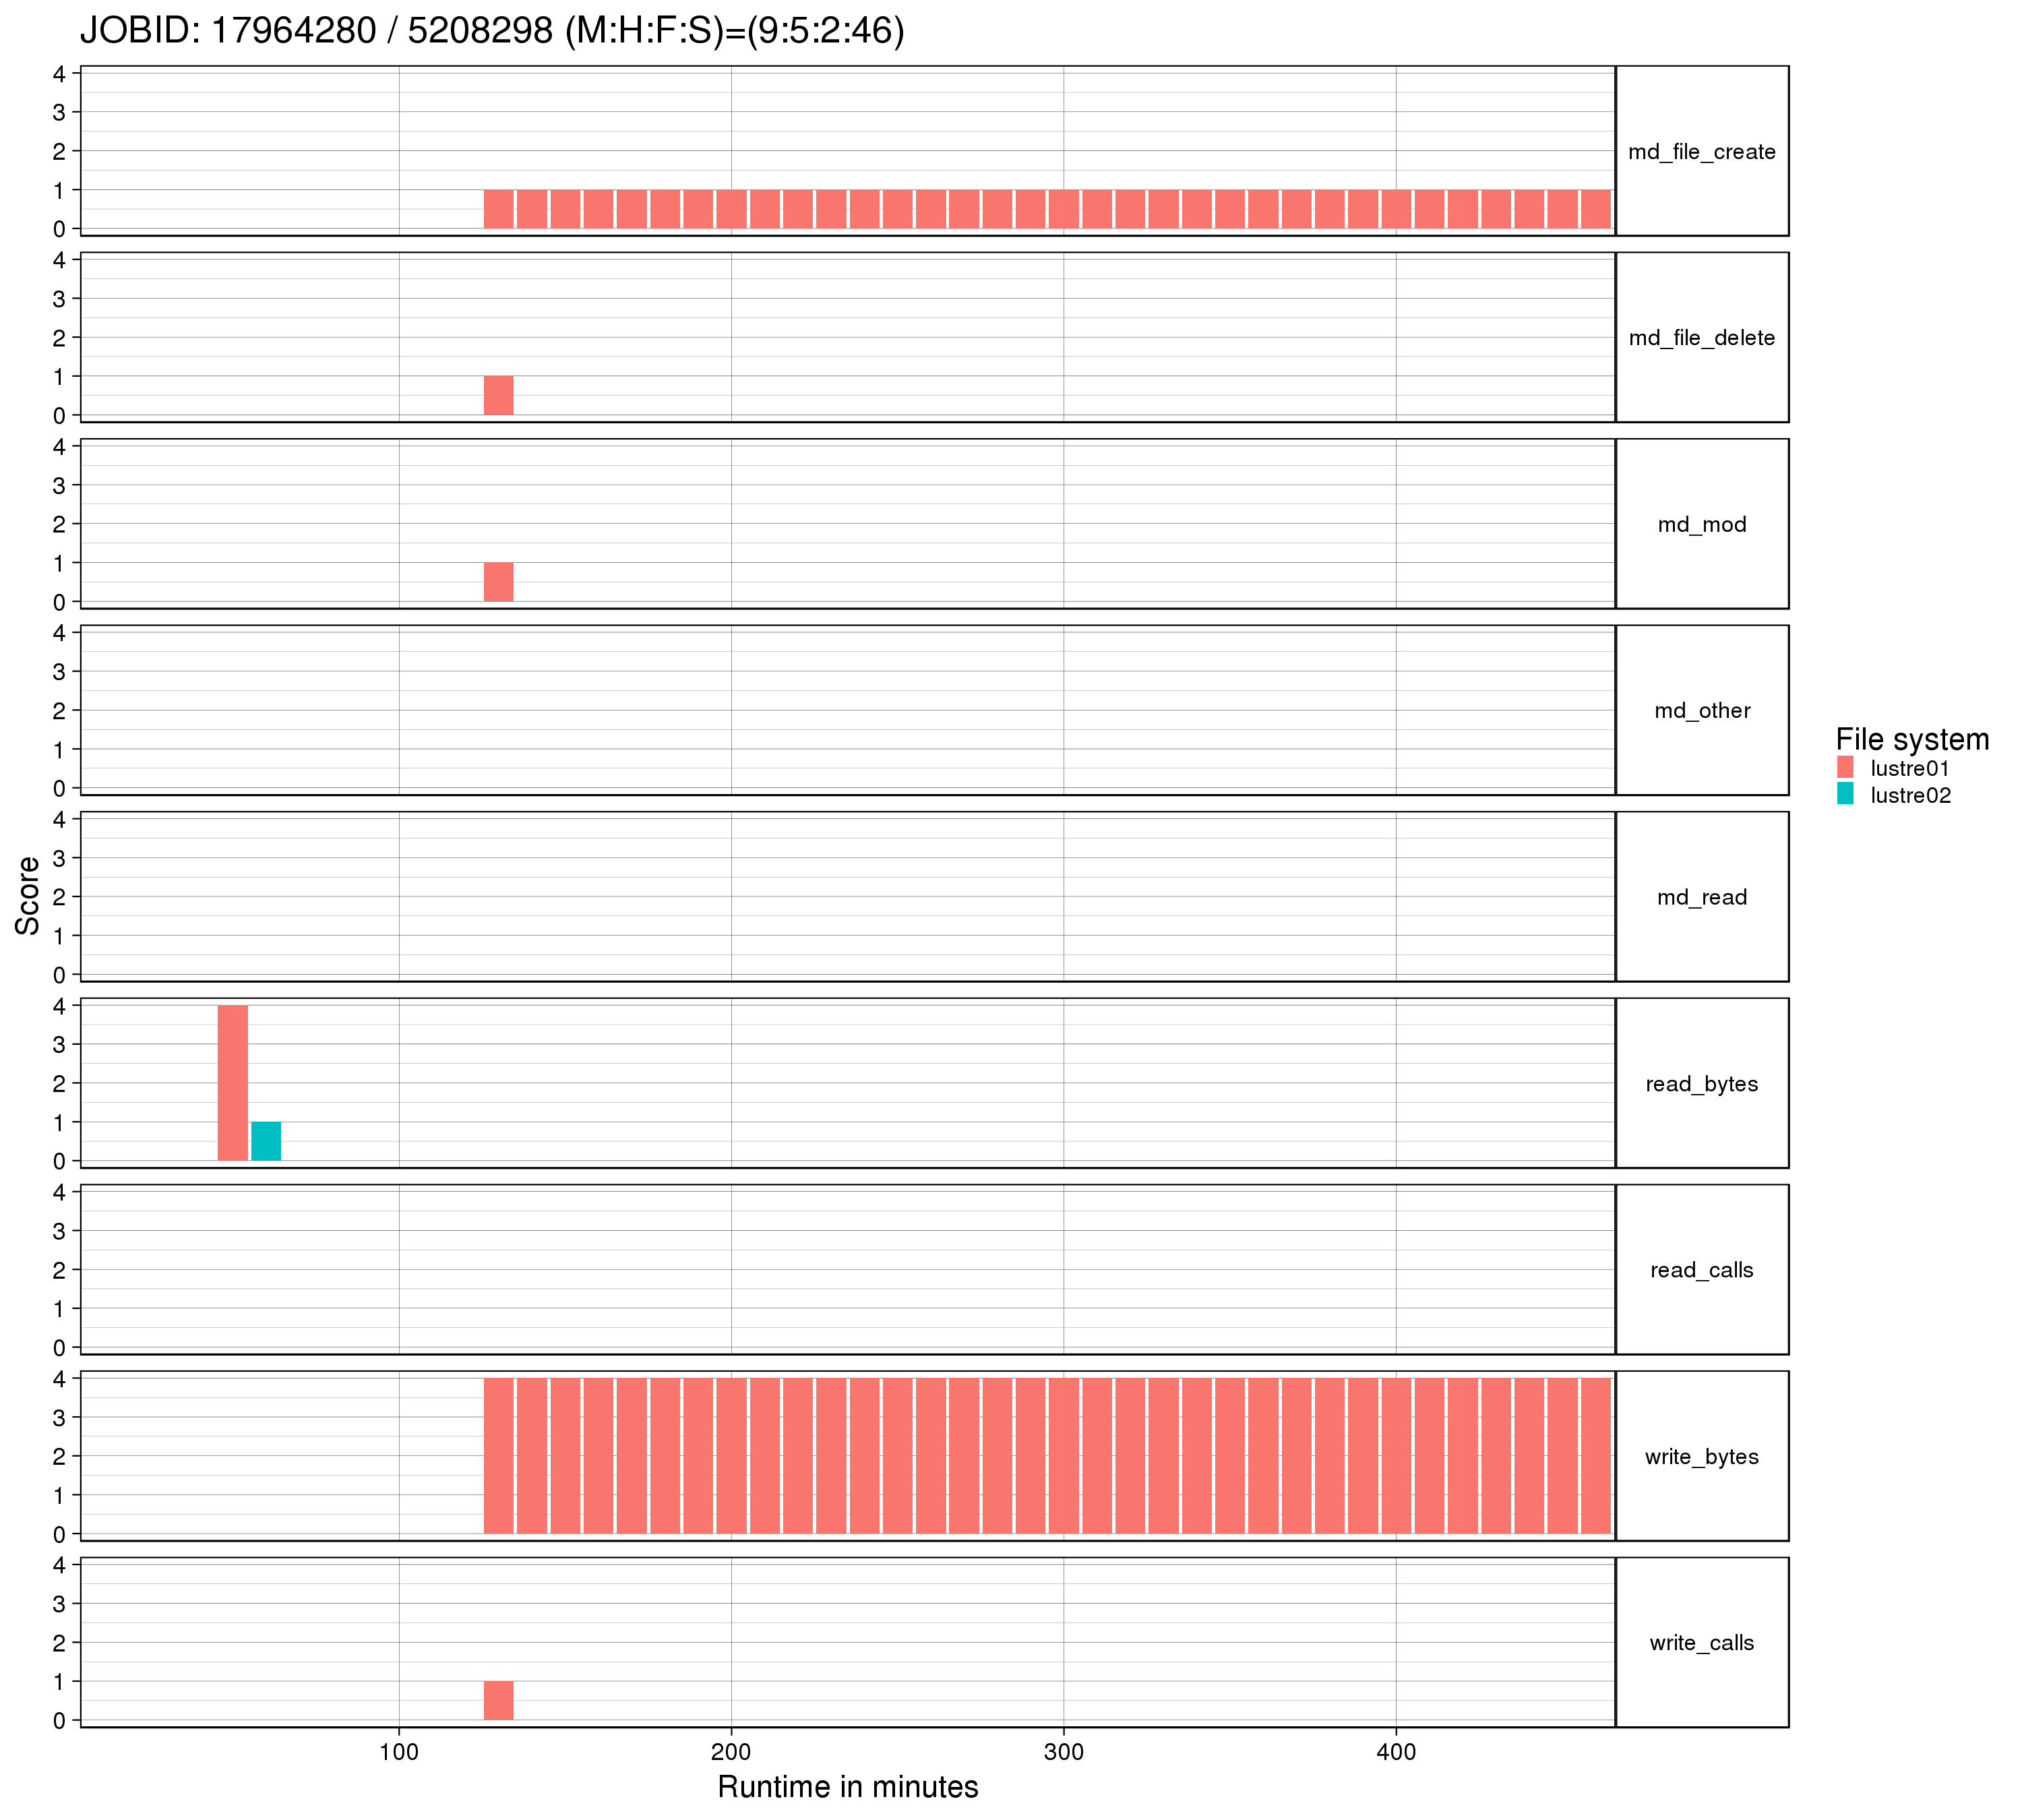Click the single write_calls bar
Screen dimensions: 2022x1820
click(x=499, y=1701)
